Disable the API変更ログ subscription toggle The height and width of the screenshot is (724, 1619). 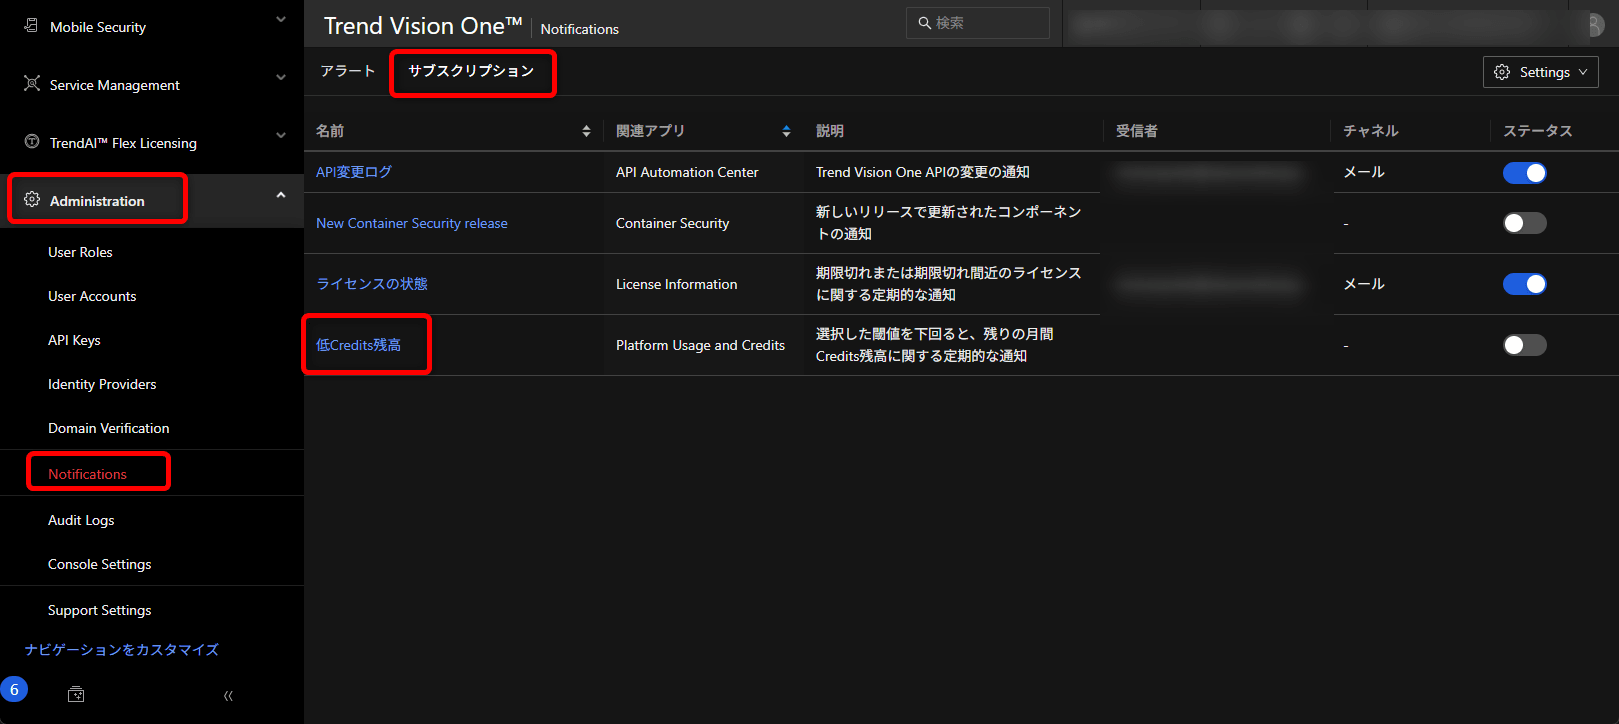[x=1524, y=173]
